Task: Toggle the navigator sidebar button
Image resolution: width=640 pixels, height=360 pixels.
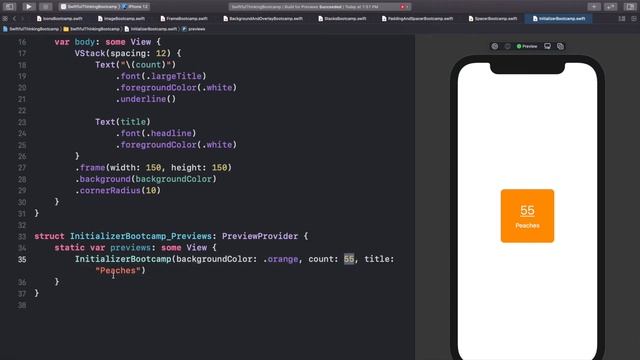Action: tap(9, 7)
